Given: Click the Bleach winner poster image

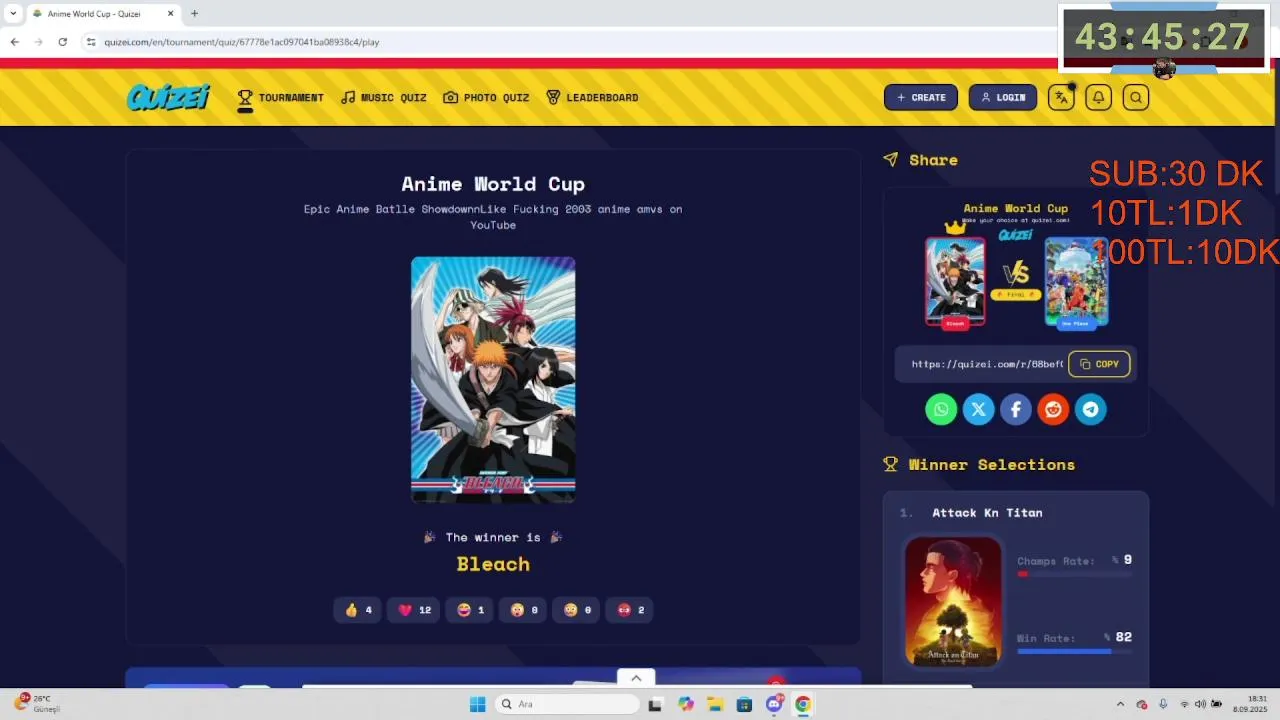Looking at the screenshot, I should coord(493,379).
